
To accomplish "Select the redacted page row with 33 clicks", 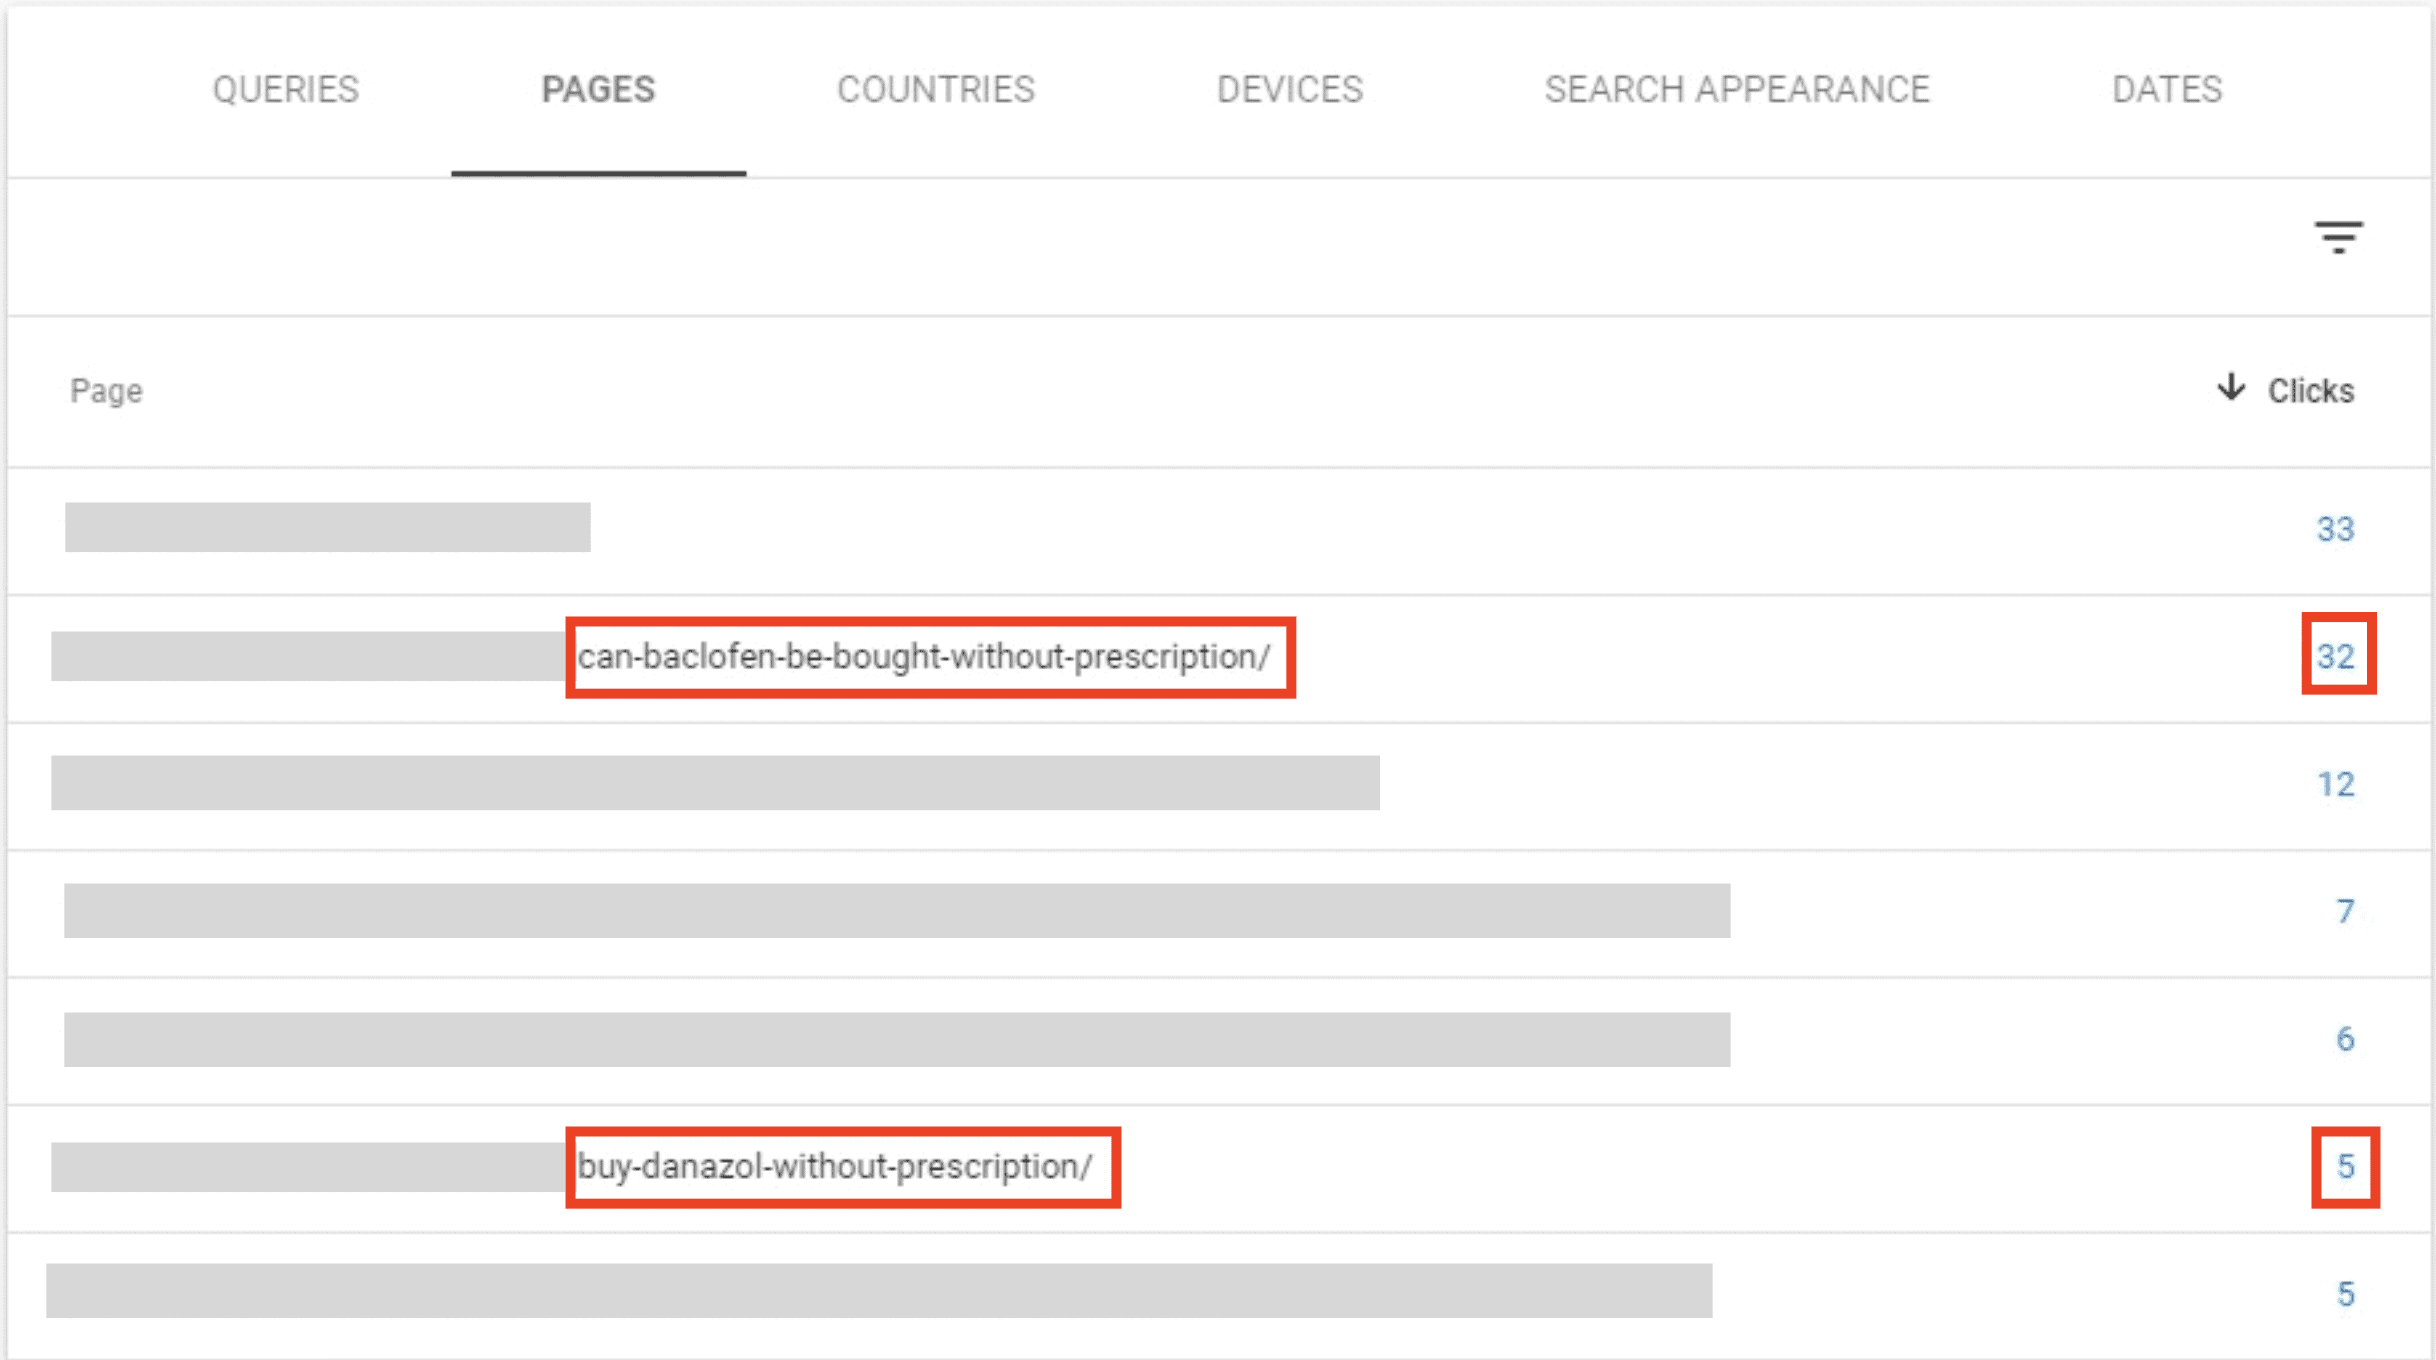I will [x=328, y=528].
